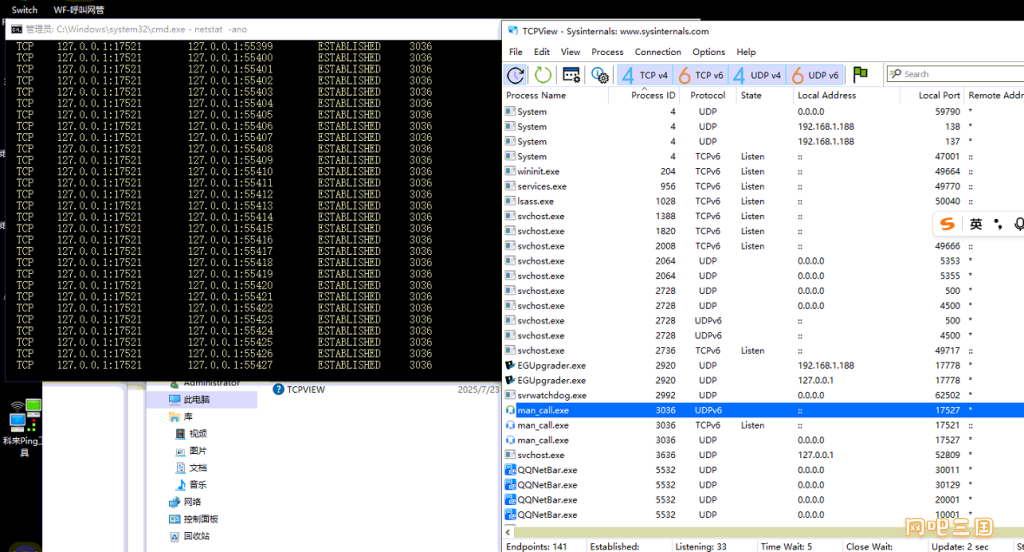
Task: Toggle the TCP v4 filter
Action: pos(645,75)
